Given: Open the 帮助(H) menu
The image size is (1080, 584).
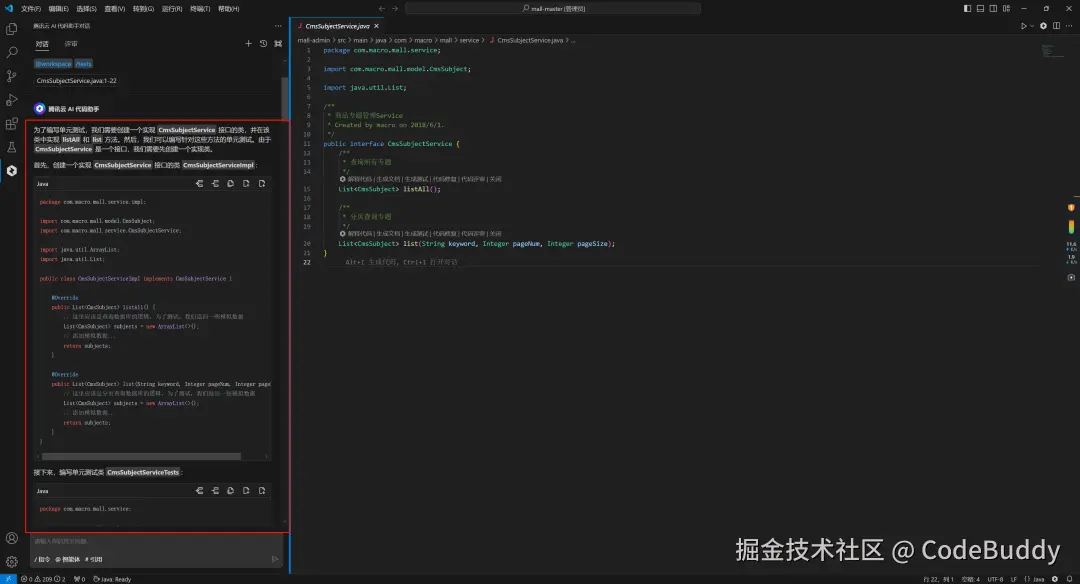Looking at the screenshot, I should [229, 9].
